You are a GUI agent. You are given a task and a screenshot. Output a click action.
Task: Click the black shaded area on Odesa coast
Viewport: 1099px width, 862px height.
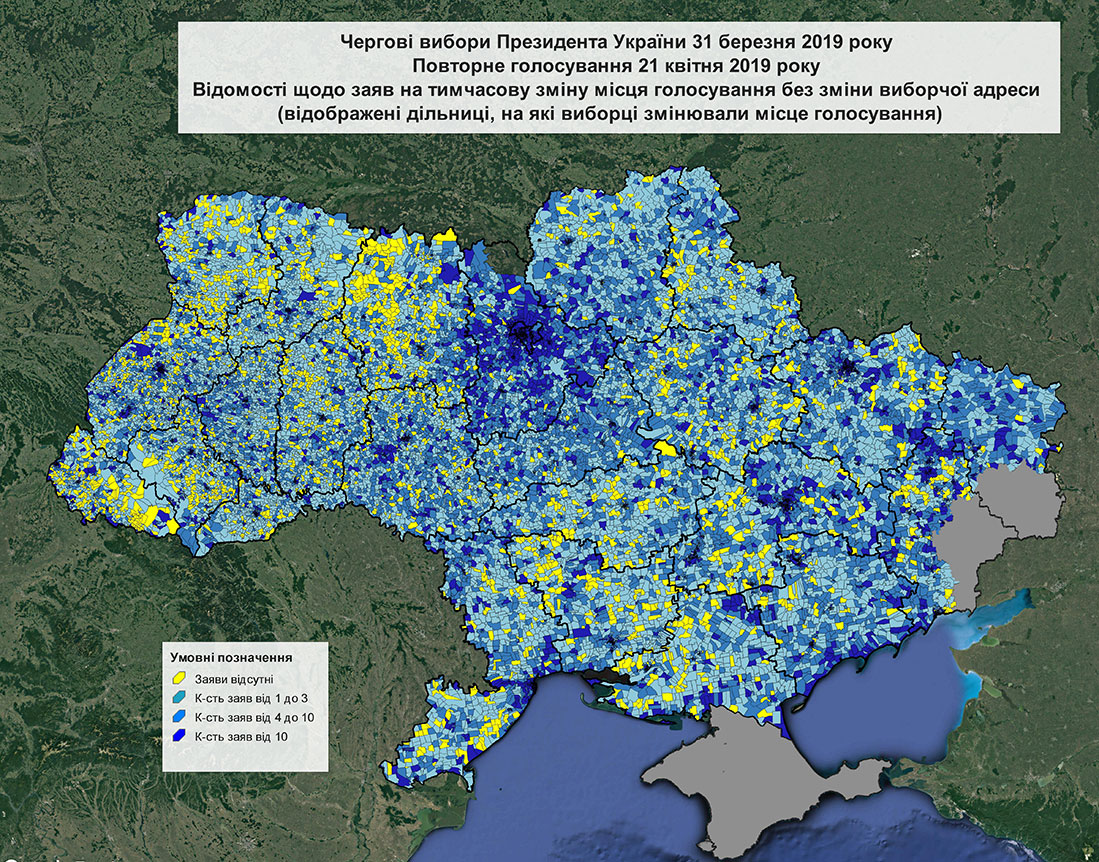coord(611,674)
